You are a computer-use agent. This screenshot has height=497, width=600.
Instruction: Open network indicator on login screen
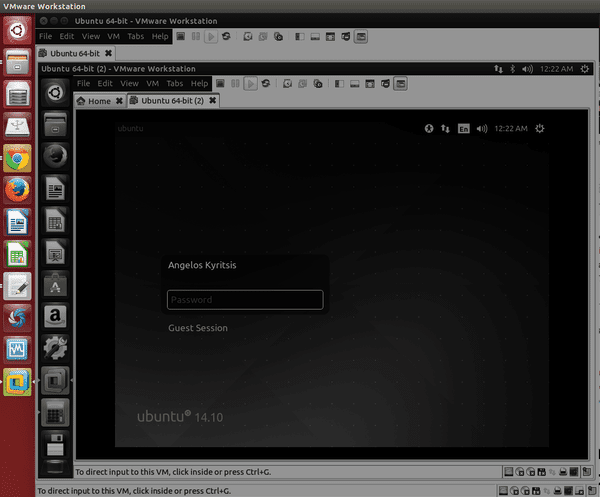tap(445, 129)
